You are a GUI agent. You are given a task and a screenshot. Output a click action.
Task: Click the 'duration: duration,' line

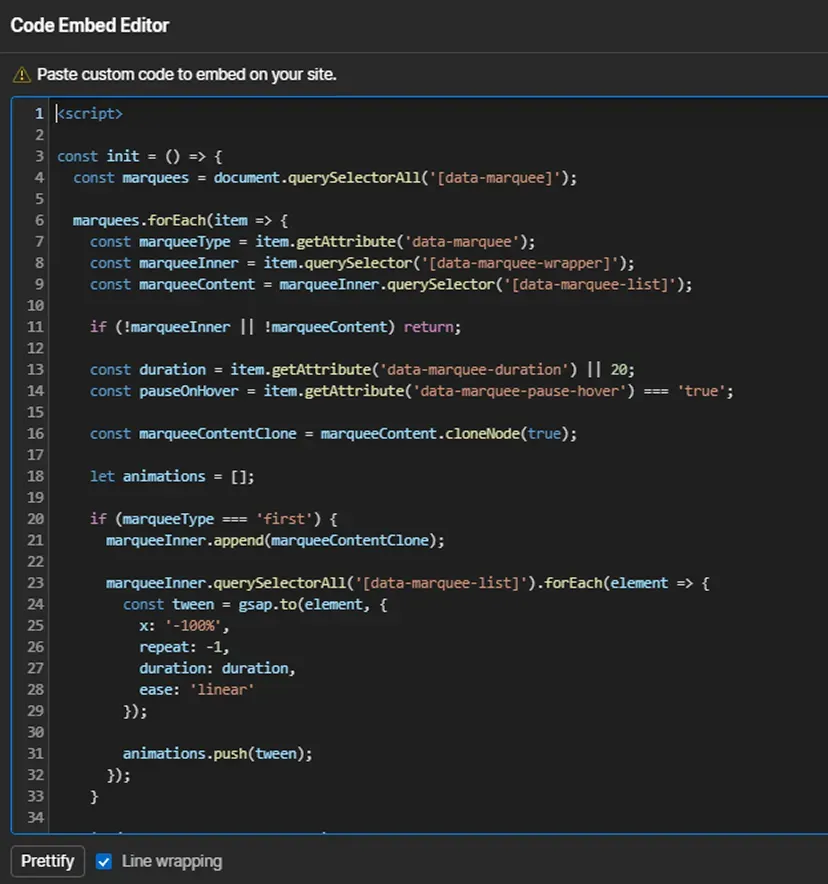click(217, 668)
